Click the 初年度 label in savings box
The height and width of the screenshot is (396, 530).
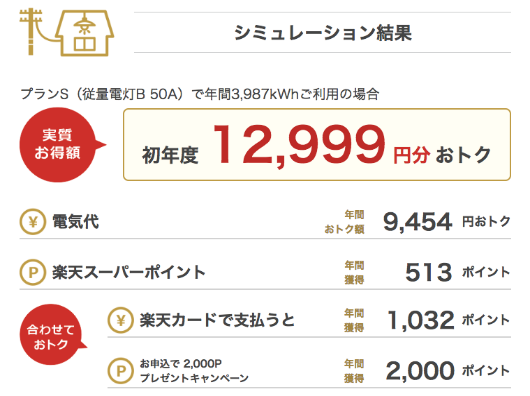point(170,155)
